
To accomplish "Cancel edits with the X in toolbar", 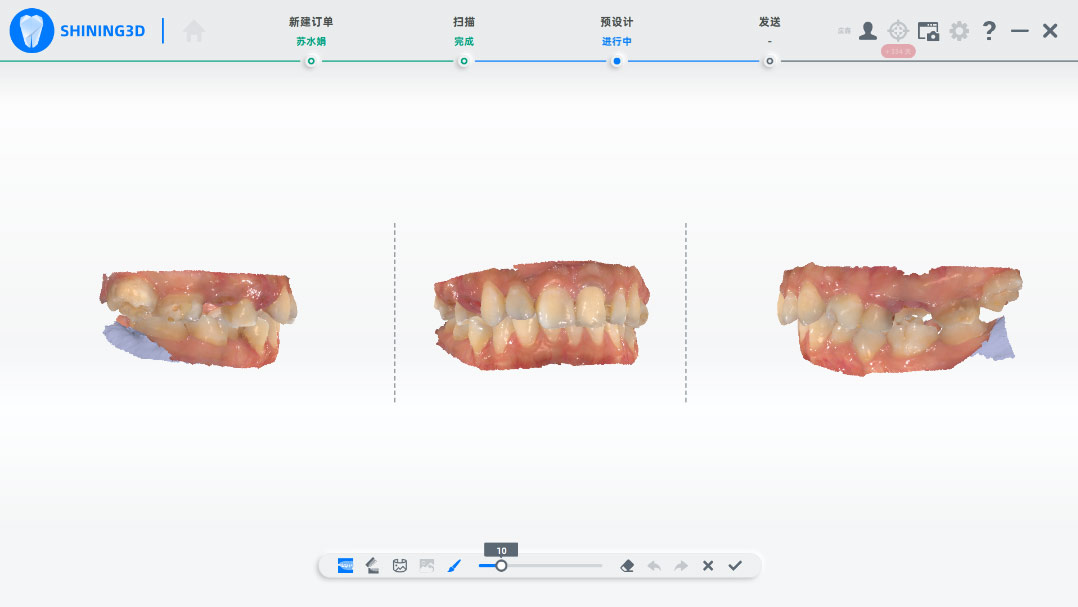I will pyautogui.click(x=708, y=566).
